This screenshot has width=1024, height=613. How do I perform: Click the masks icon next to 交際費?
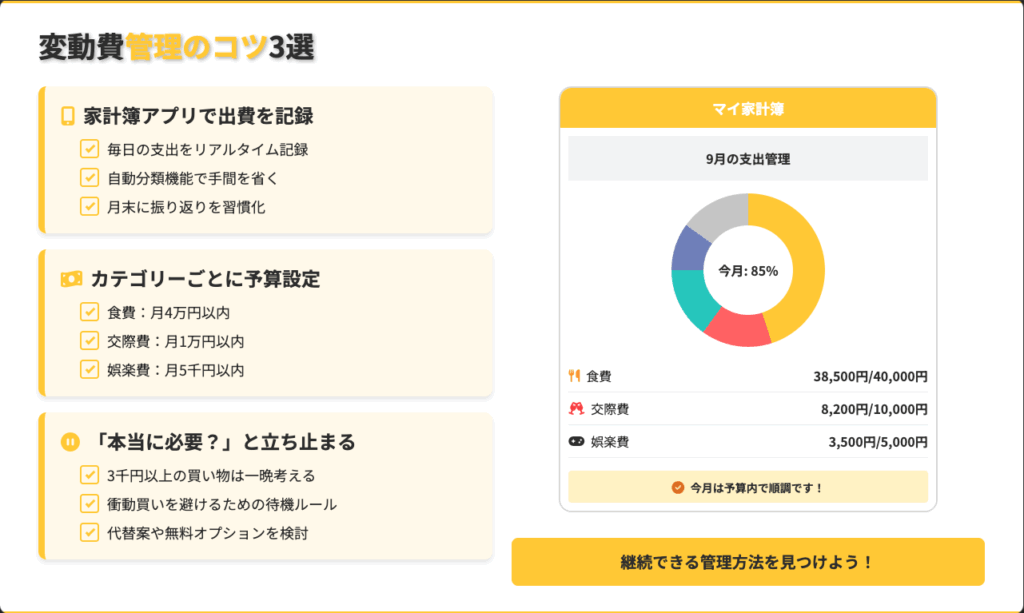pos(576,409)
